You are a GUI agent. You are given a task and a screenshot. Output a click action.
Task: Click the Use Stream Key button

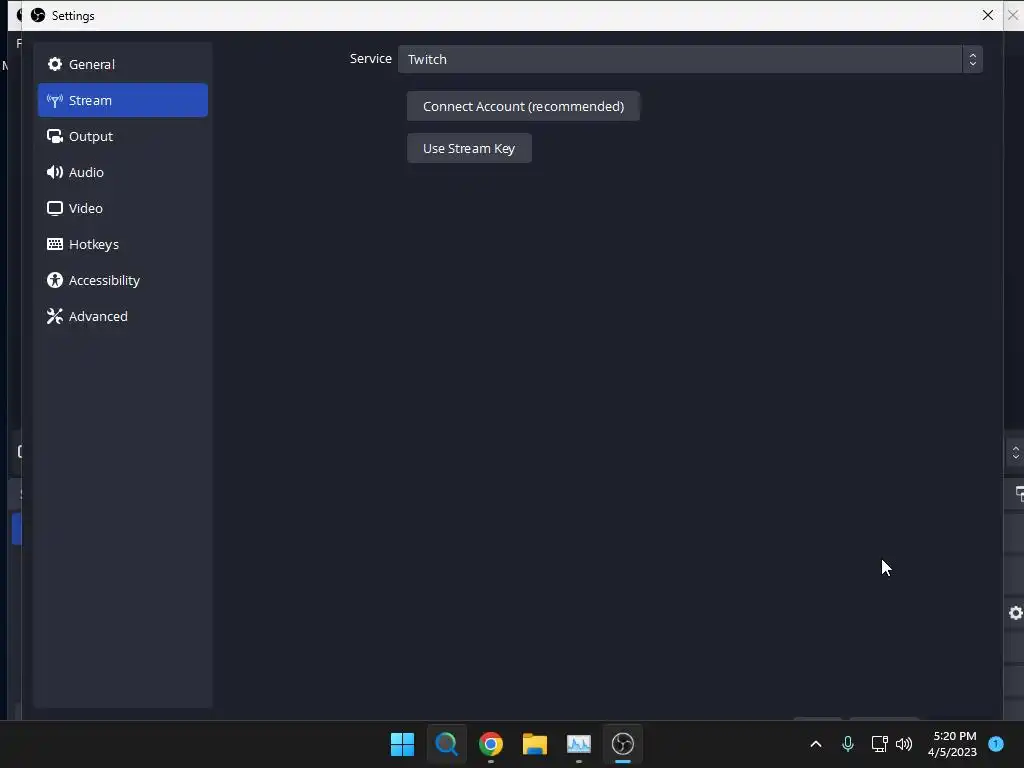469,148
